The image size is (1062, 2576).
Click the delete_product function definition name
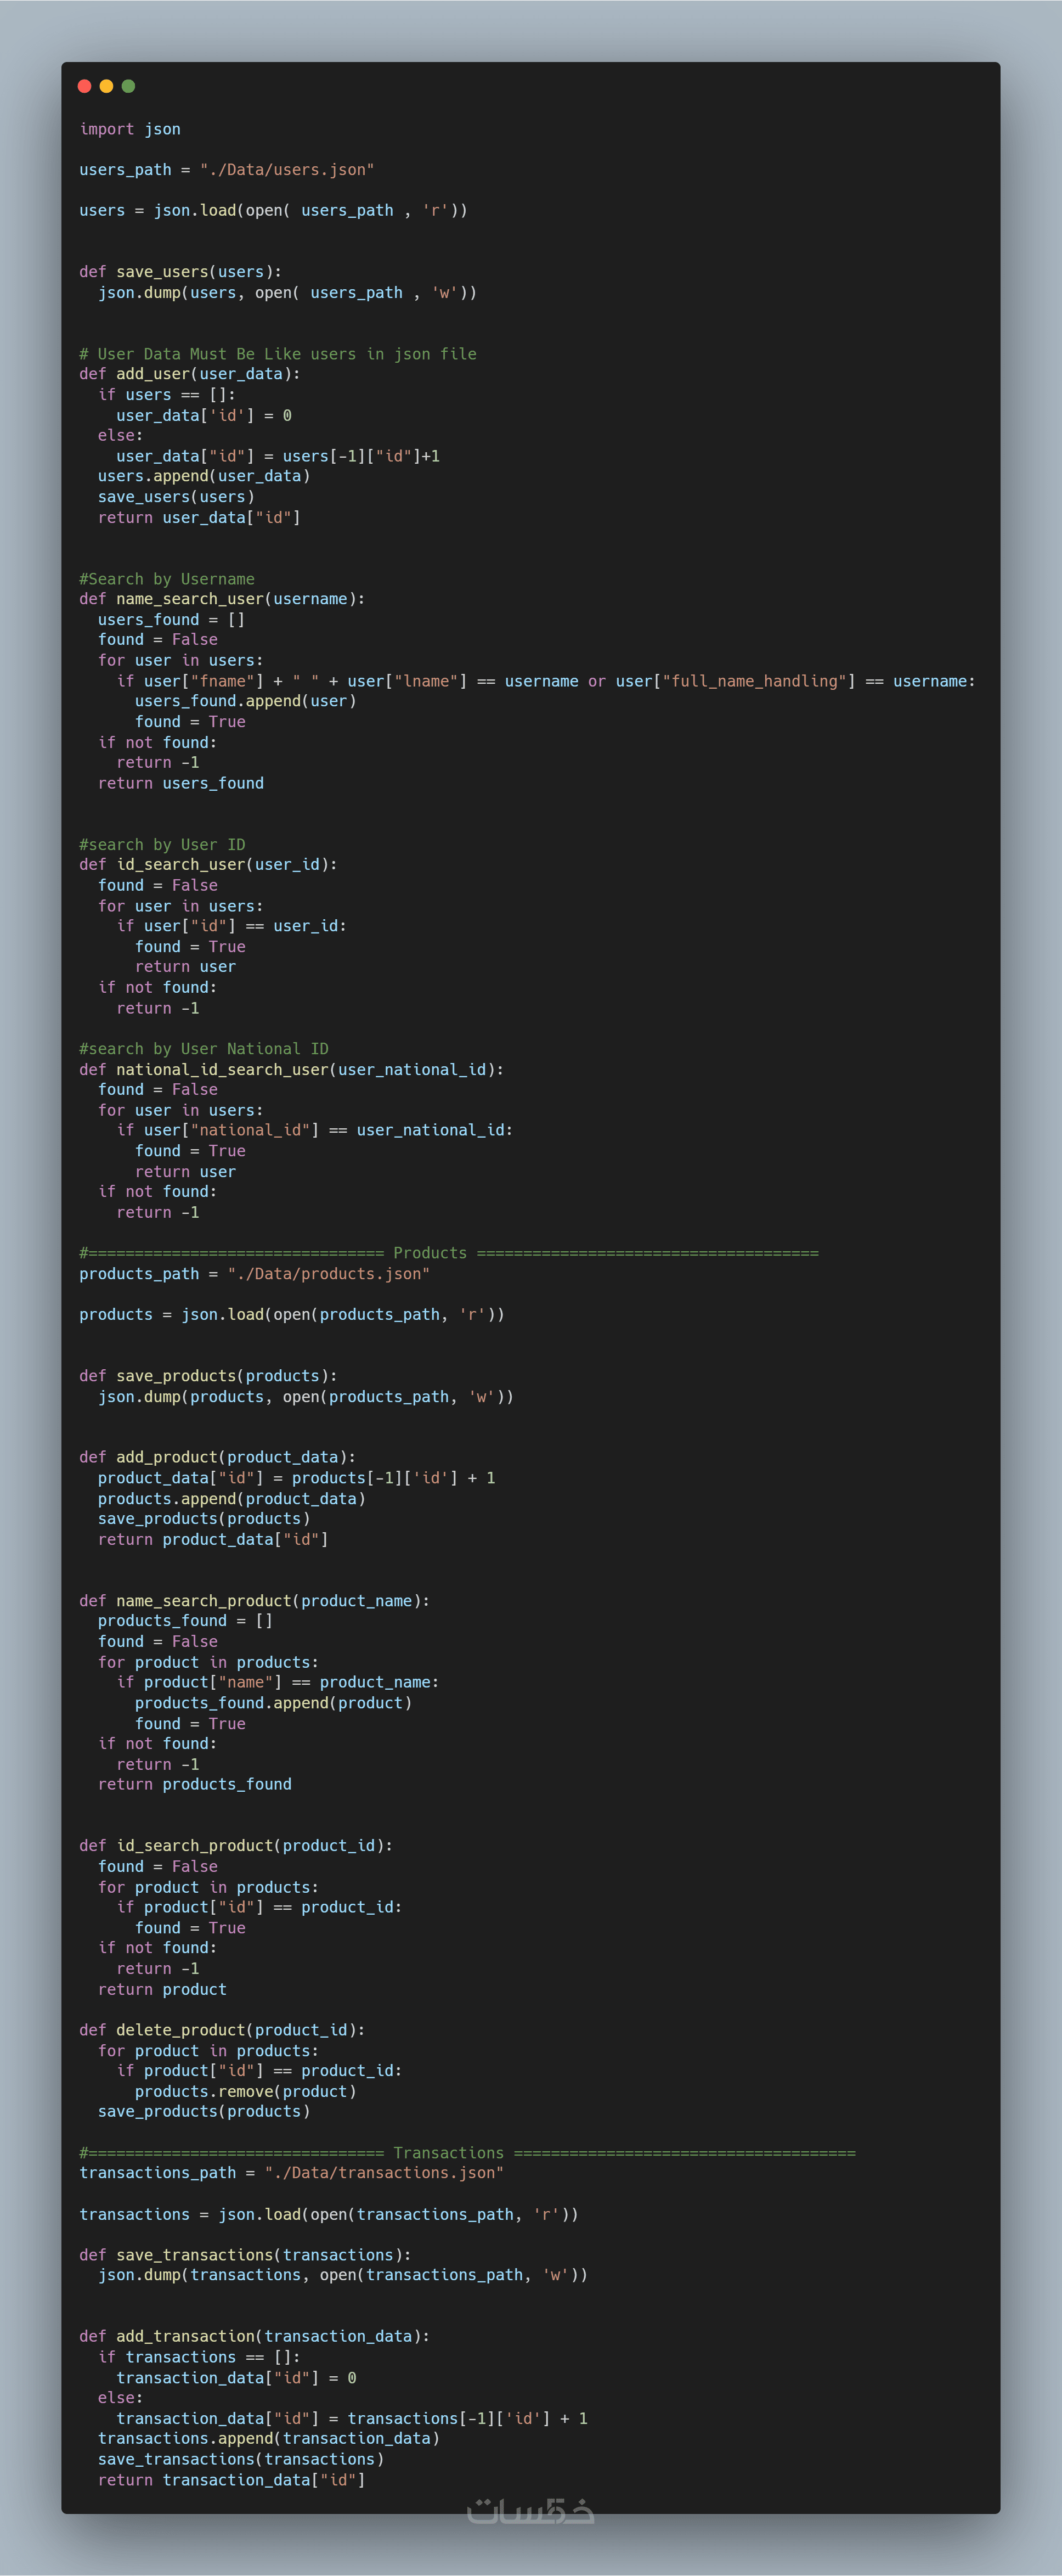pos(180,2030)
